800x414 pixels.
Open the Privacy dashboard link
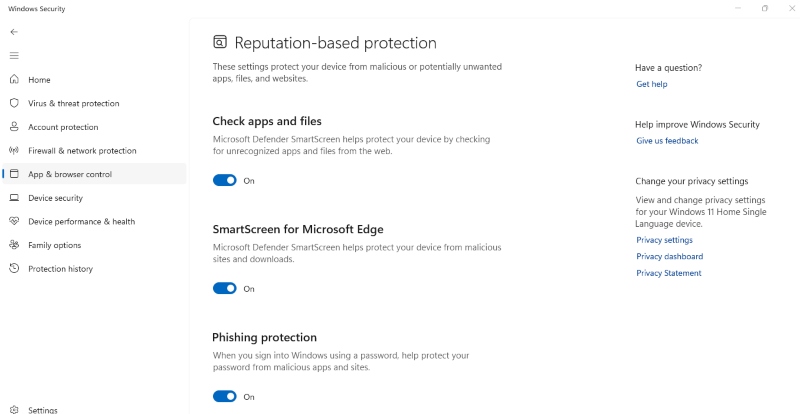[x=669, y=257]
